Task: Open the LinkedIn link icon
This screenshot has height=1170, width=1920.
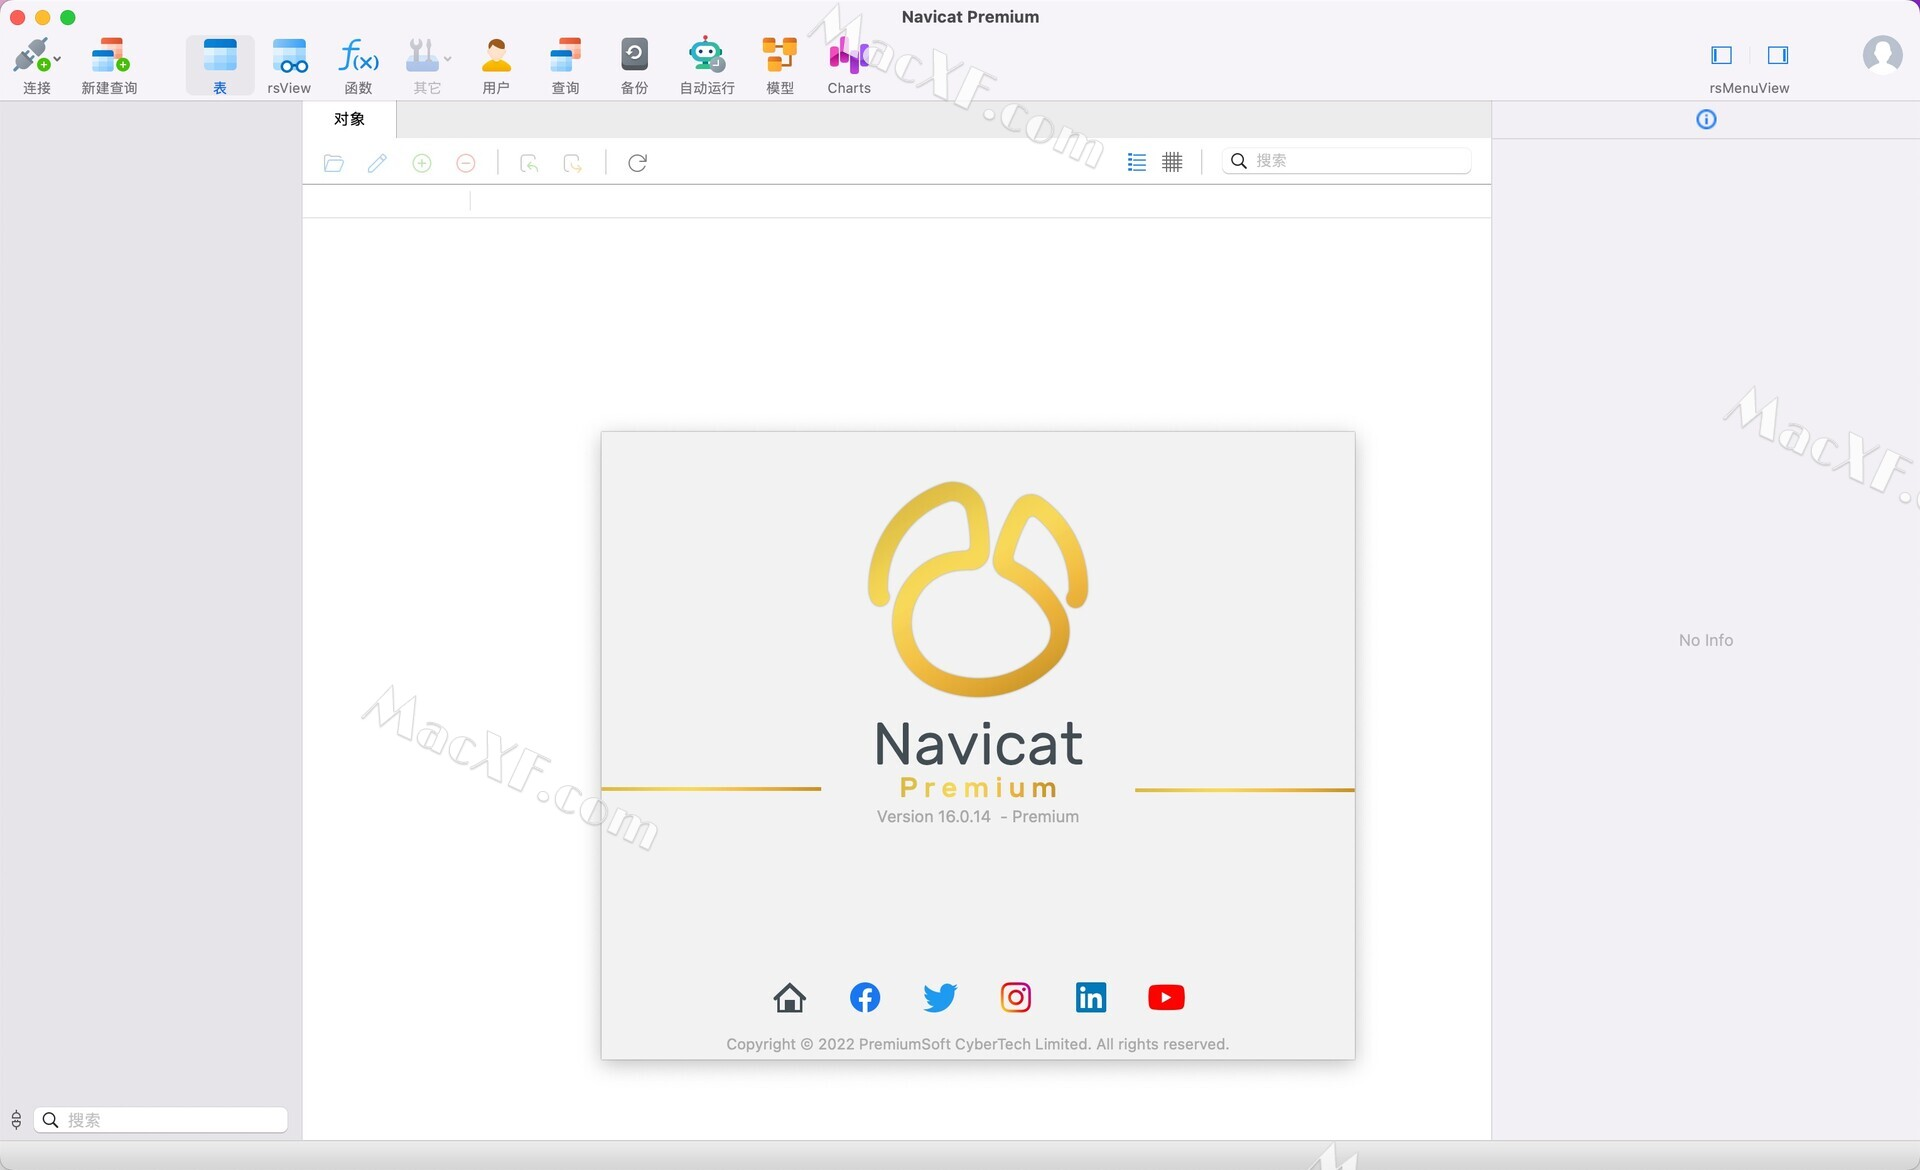Action: [1091, 997]
